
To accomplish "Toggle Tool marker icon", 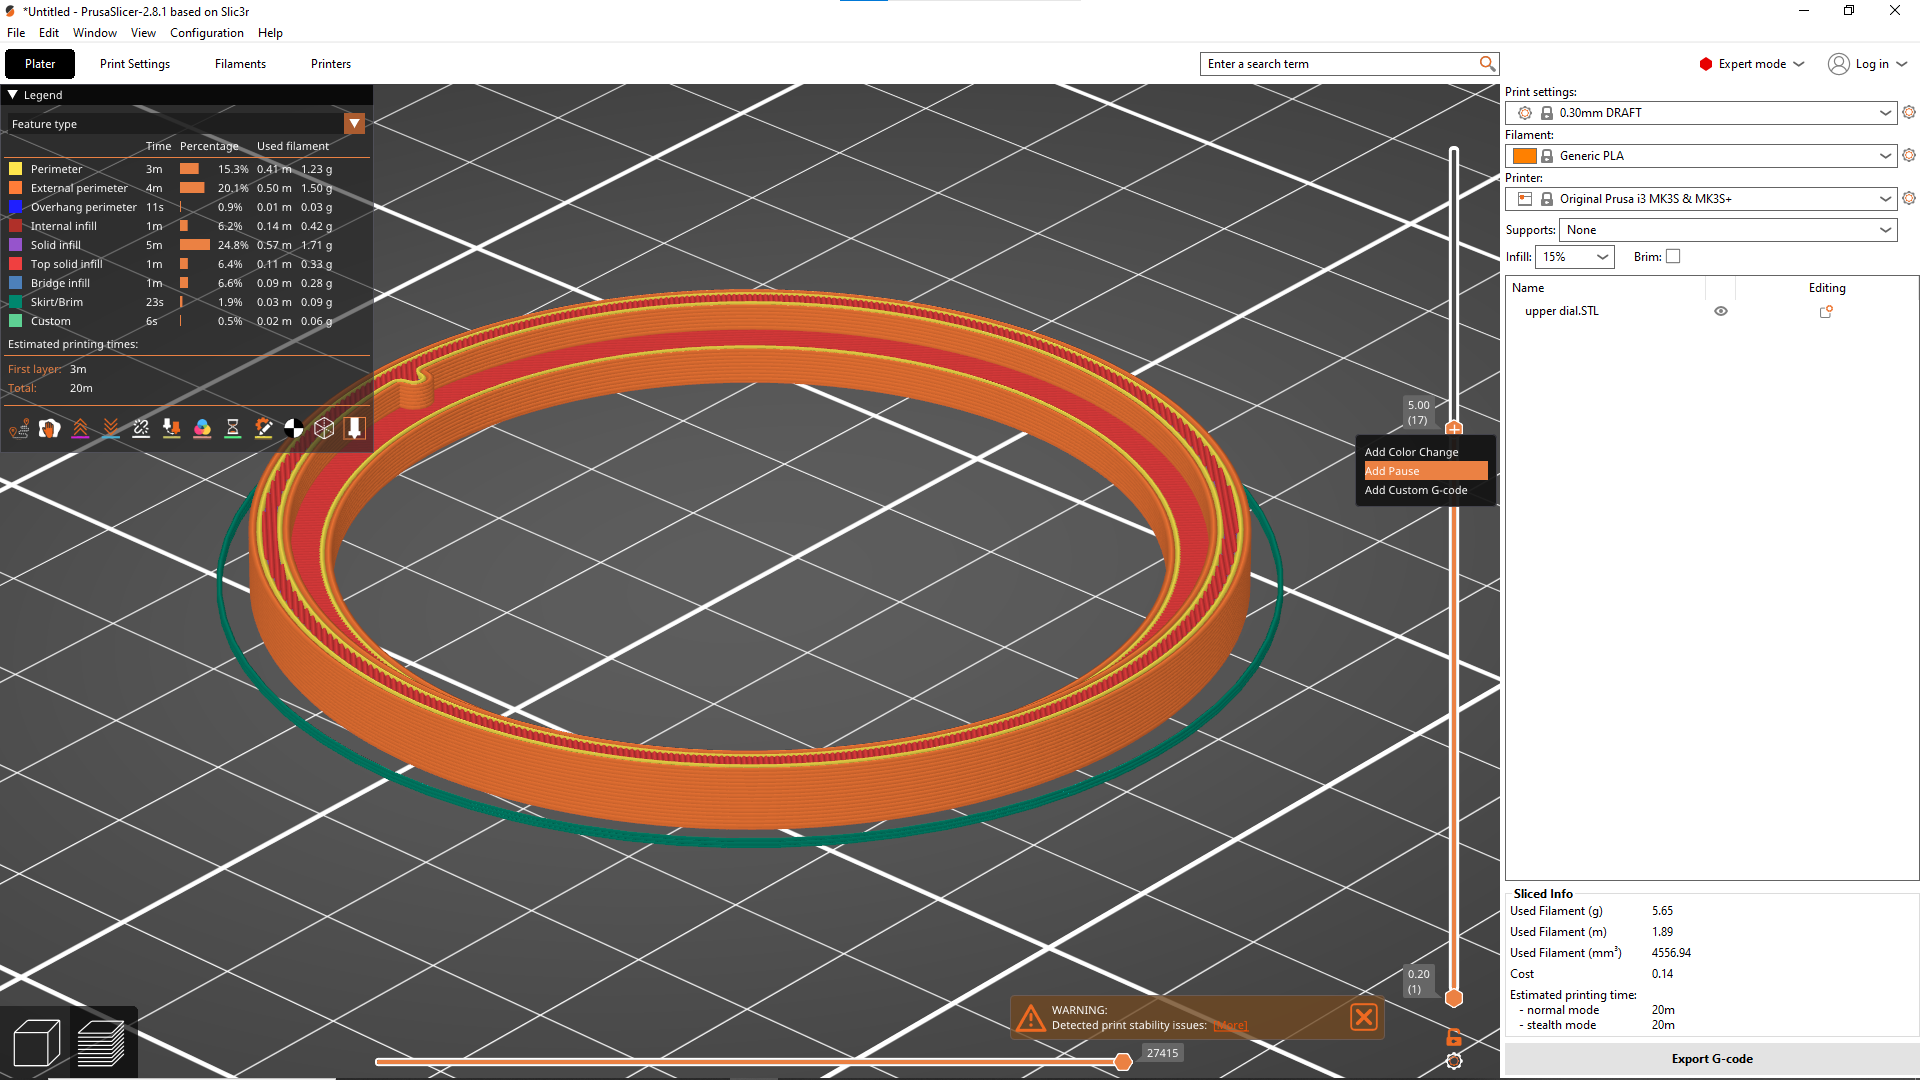I will pyautogui.click(x=354, y=428).
